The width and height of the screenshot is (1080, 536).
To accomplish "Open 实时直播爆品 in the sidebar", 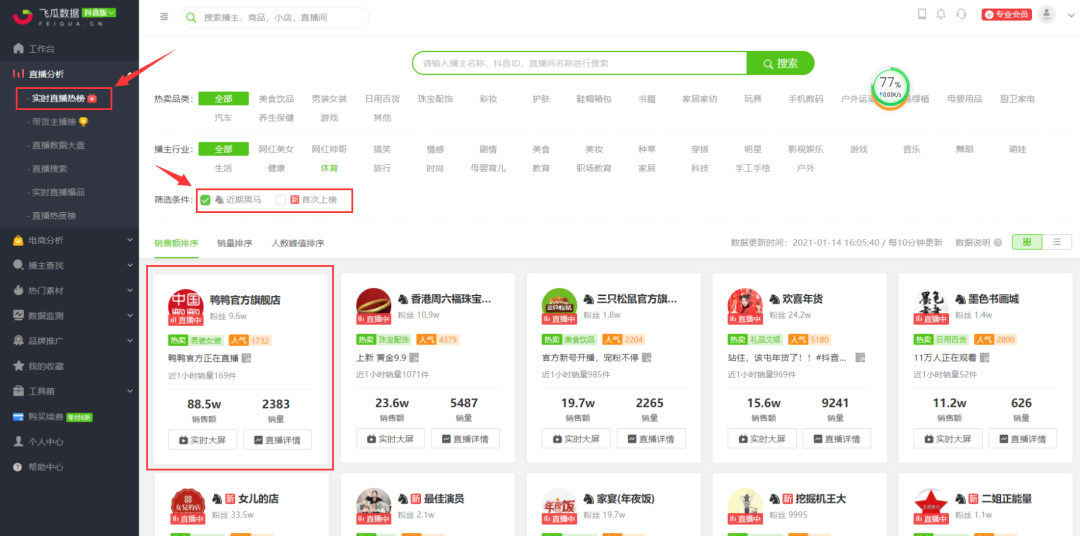I will coord(59,192).
